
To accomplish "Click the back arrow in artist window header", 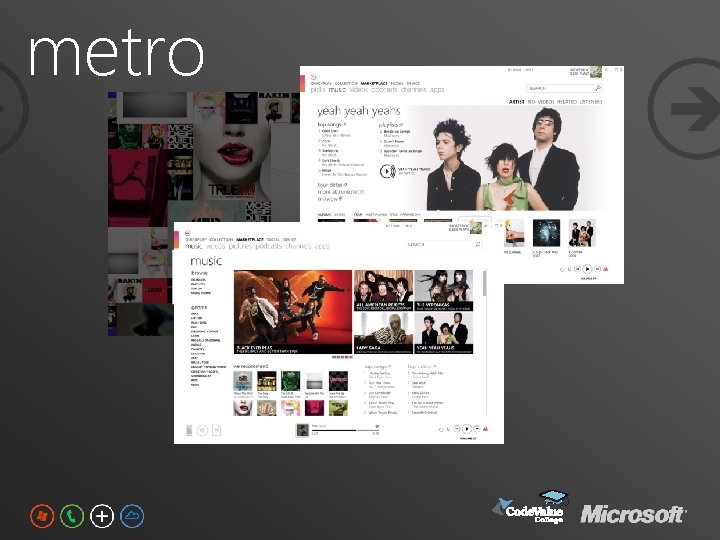I will [x=314, y=77].
